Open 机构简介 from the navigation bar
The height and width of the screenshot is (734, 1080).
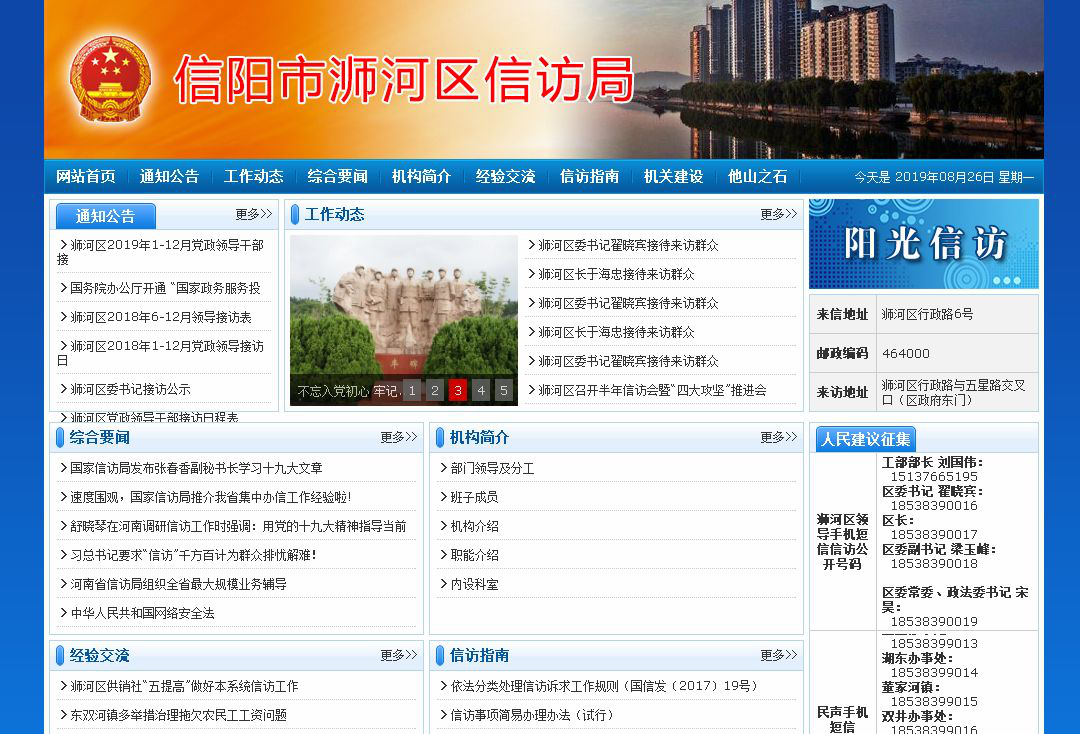[422, 176]
